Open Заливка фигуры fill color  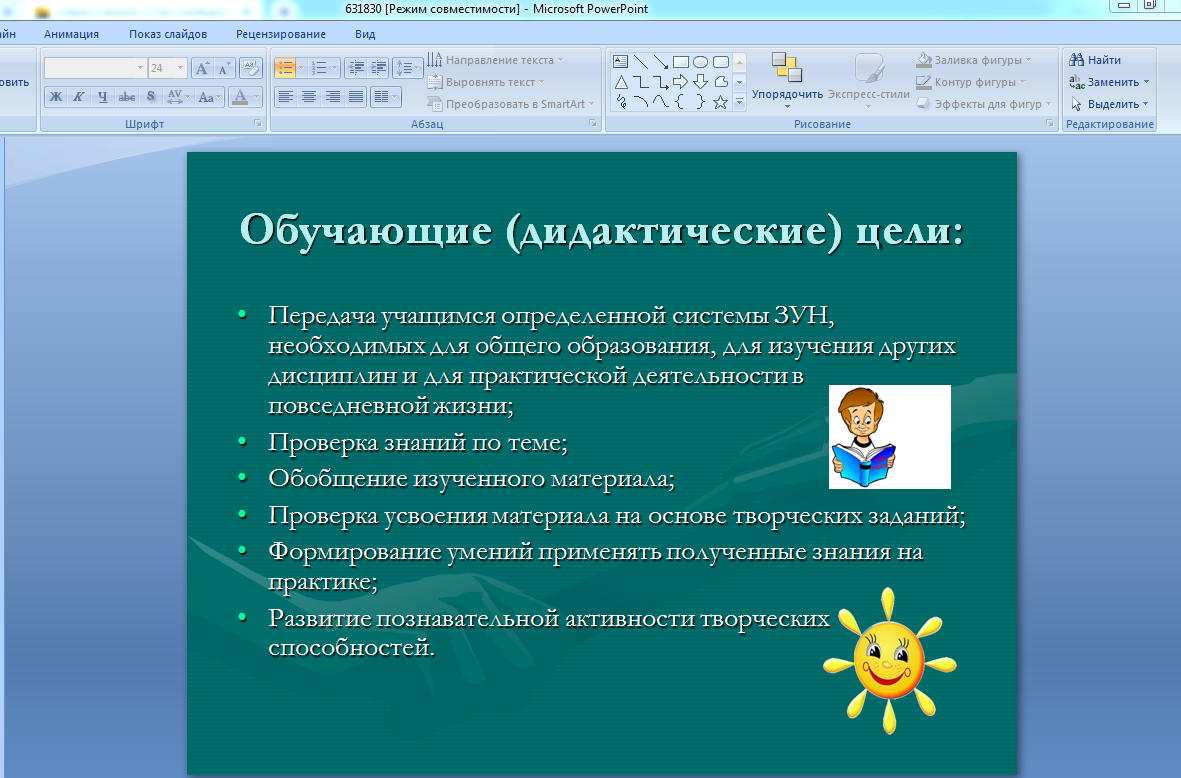974,60
